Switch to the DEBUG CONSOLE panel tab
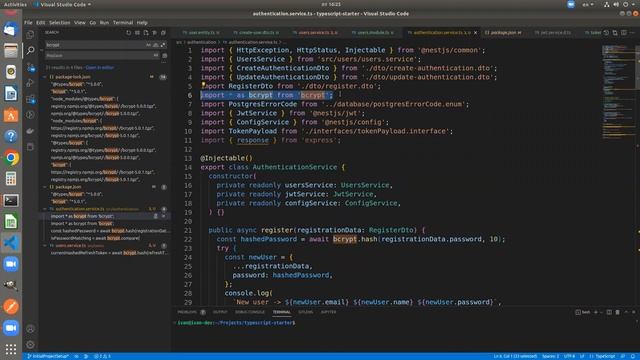 coord(250,312)
